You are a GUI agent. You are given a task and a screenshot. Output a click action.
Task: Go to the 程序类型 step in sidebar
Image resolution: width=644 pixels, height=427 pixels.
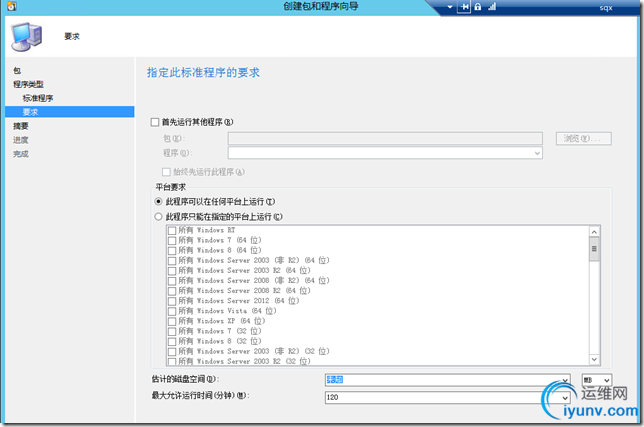[28, 84]
